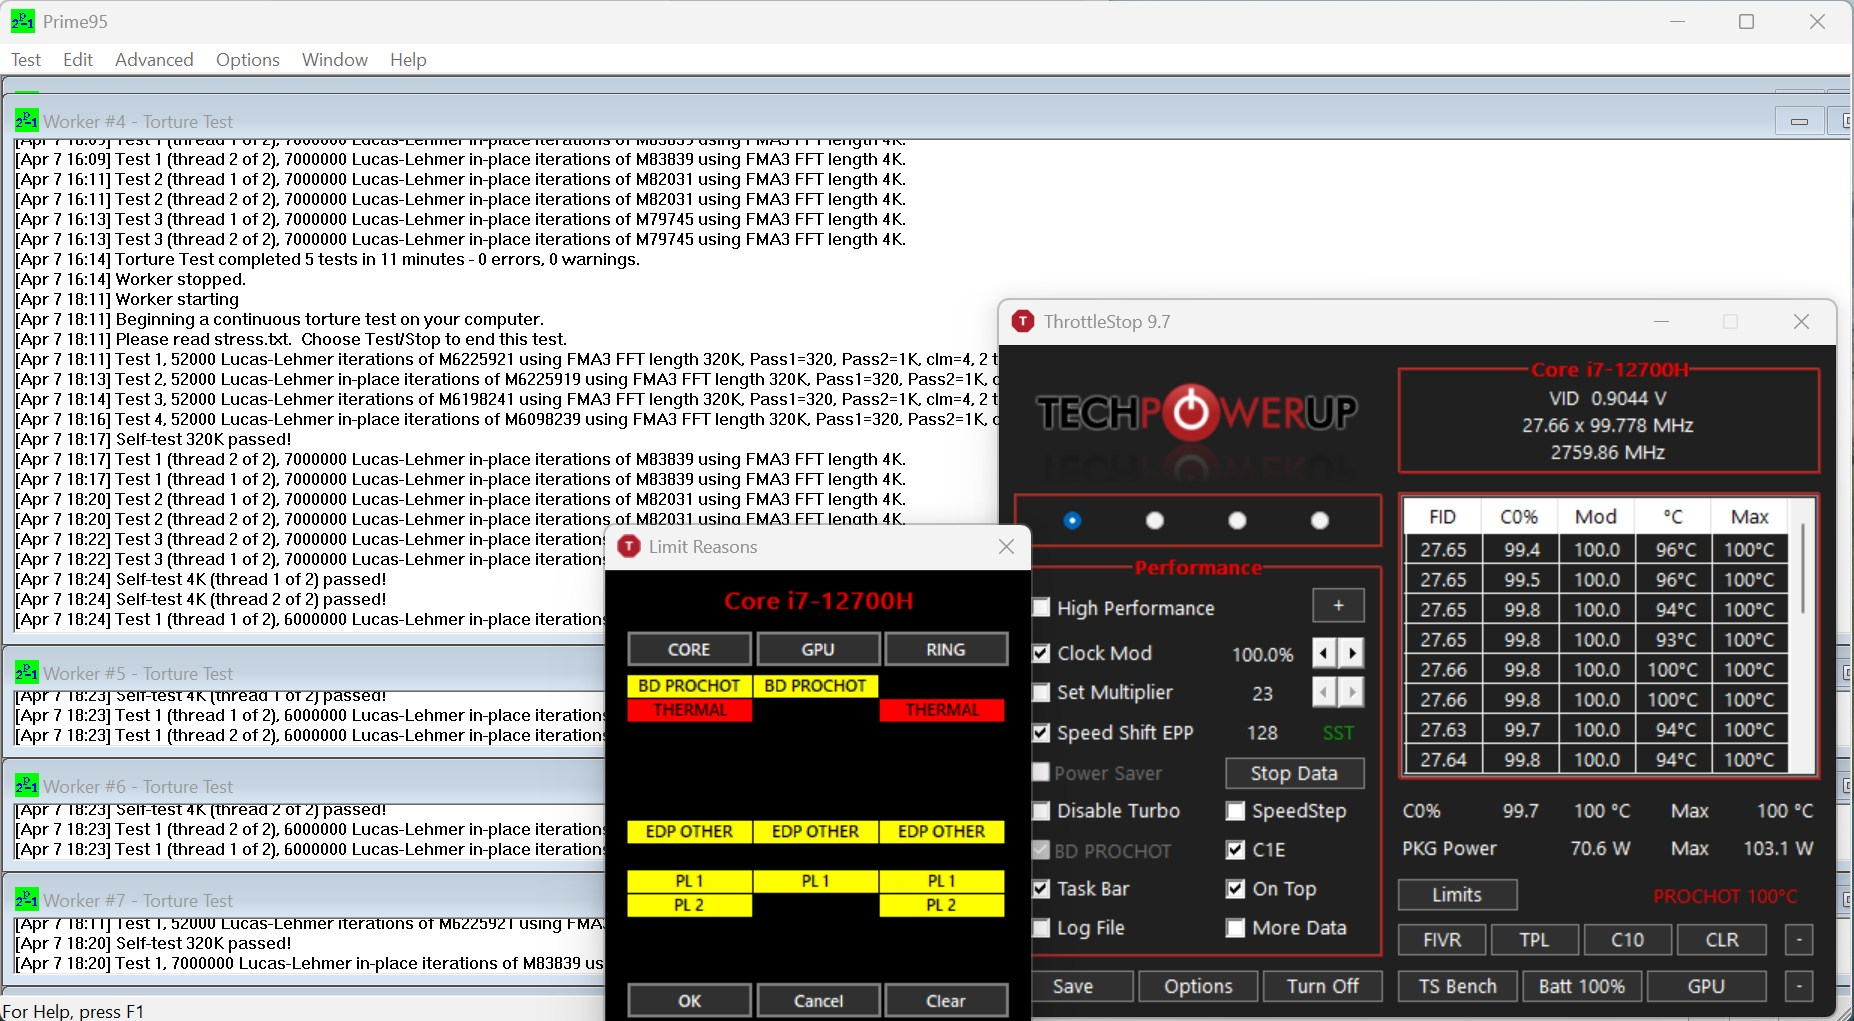Click the Worker #7 window icon
Screen dimensions: 1854x1021
click(27, 900)
